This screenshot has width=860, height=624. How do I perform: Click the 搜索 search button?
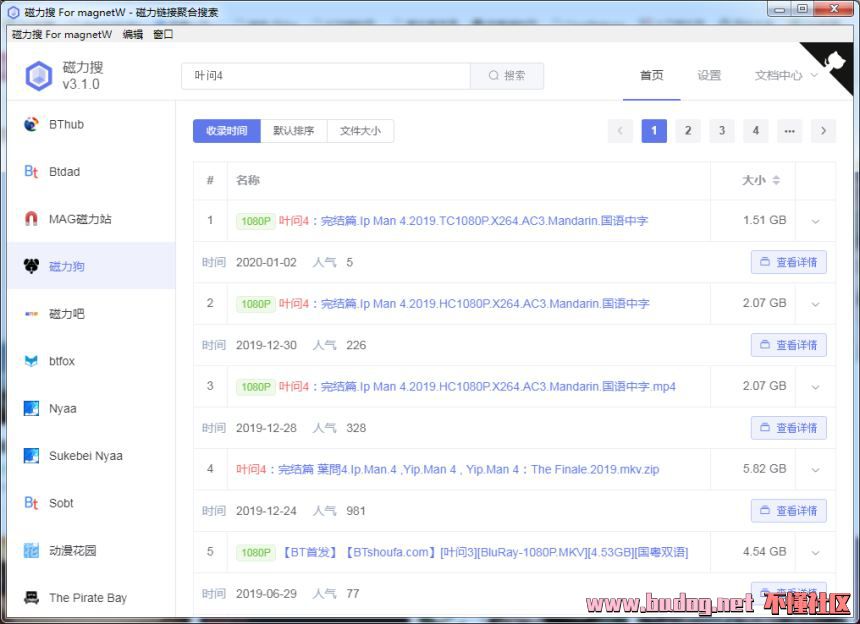(x=507, y=76)
